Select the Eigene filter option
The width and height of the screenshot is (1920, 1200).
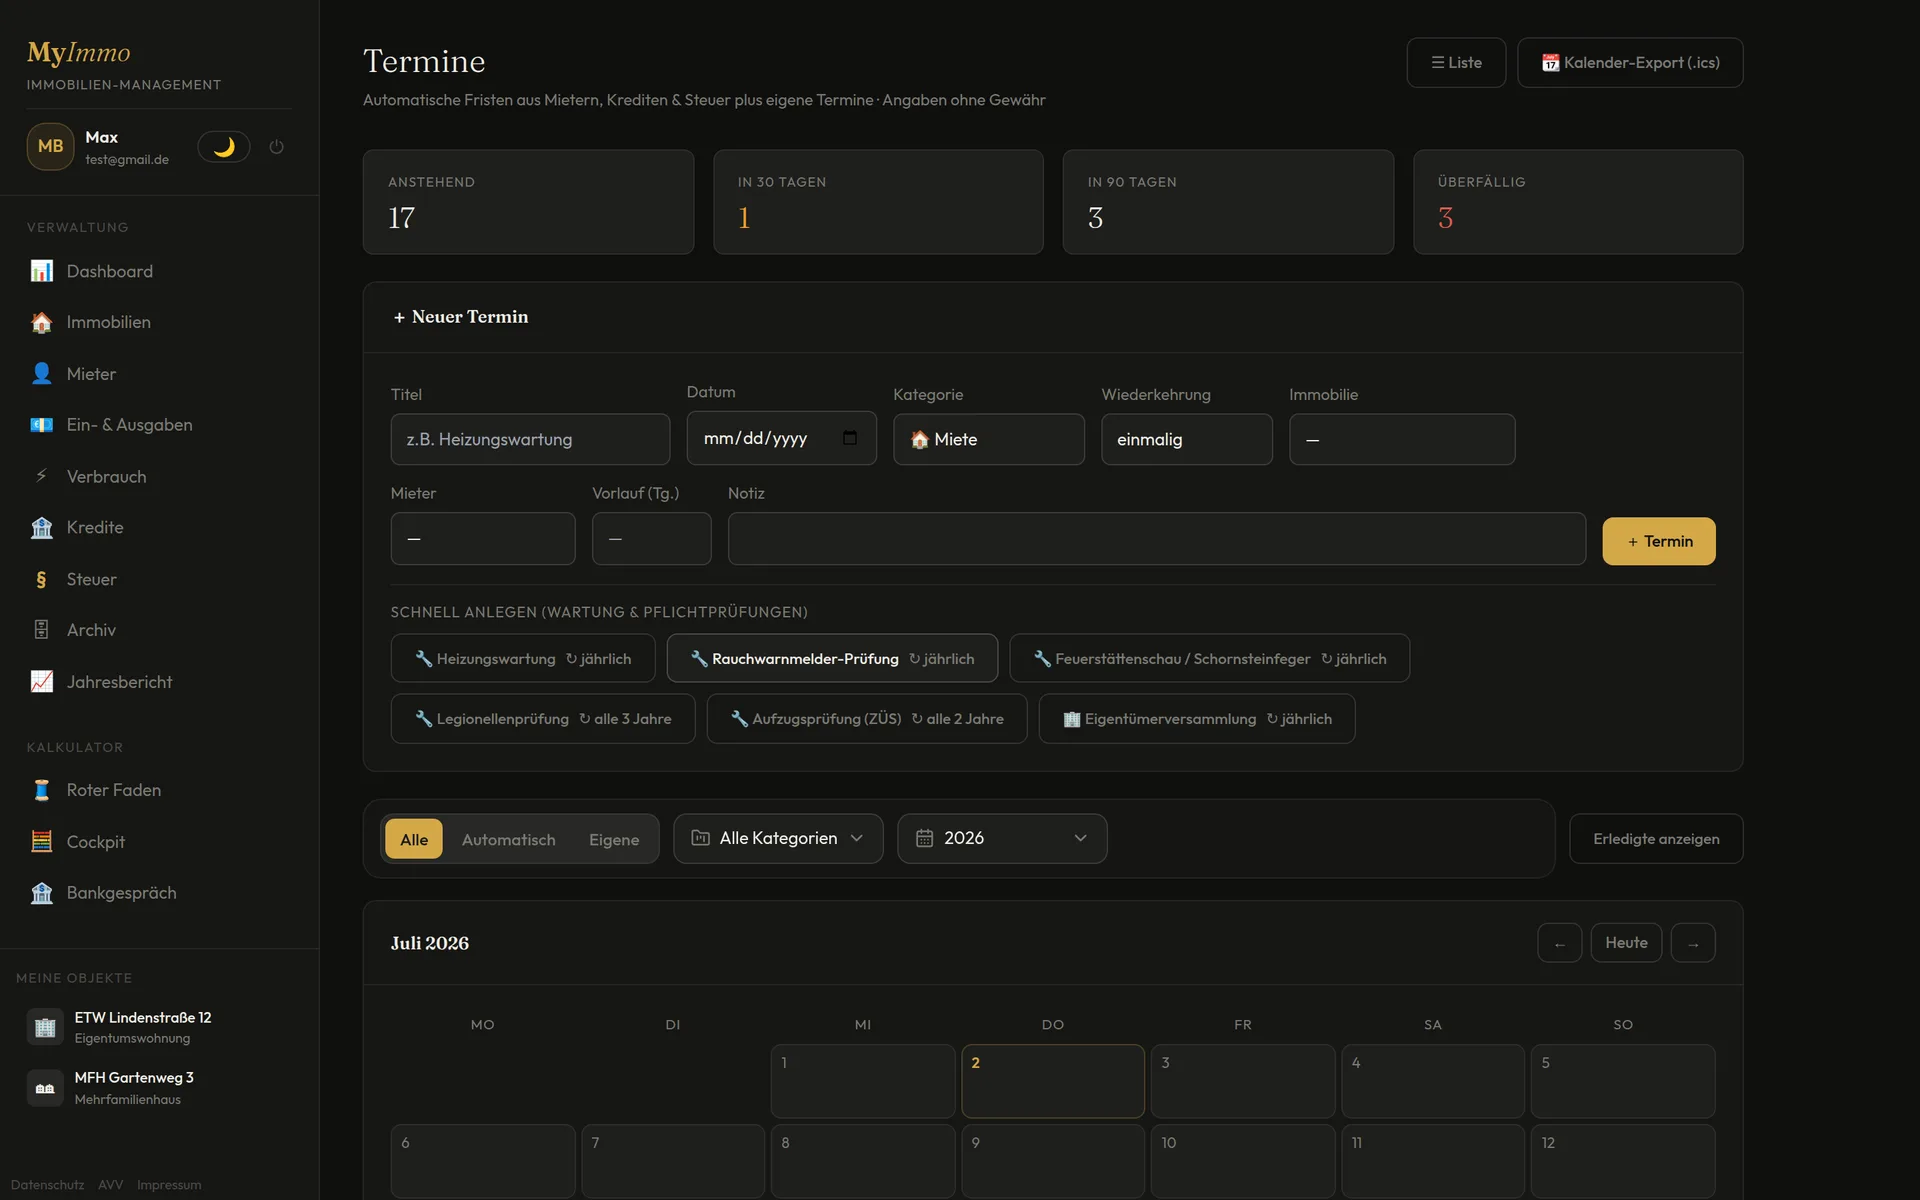[614, 839]
